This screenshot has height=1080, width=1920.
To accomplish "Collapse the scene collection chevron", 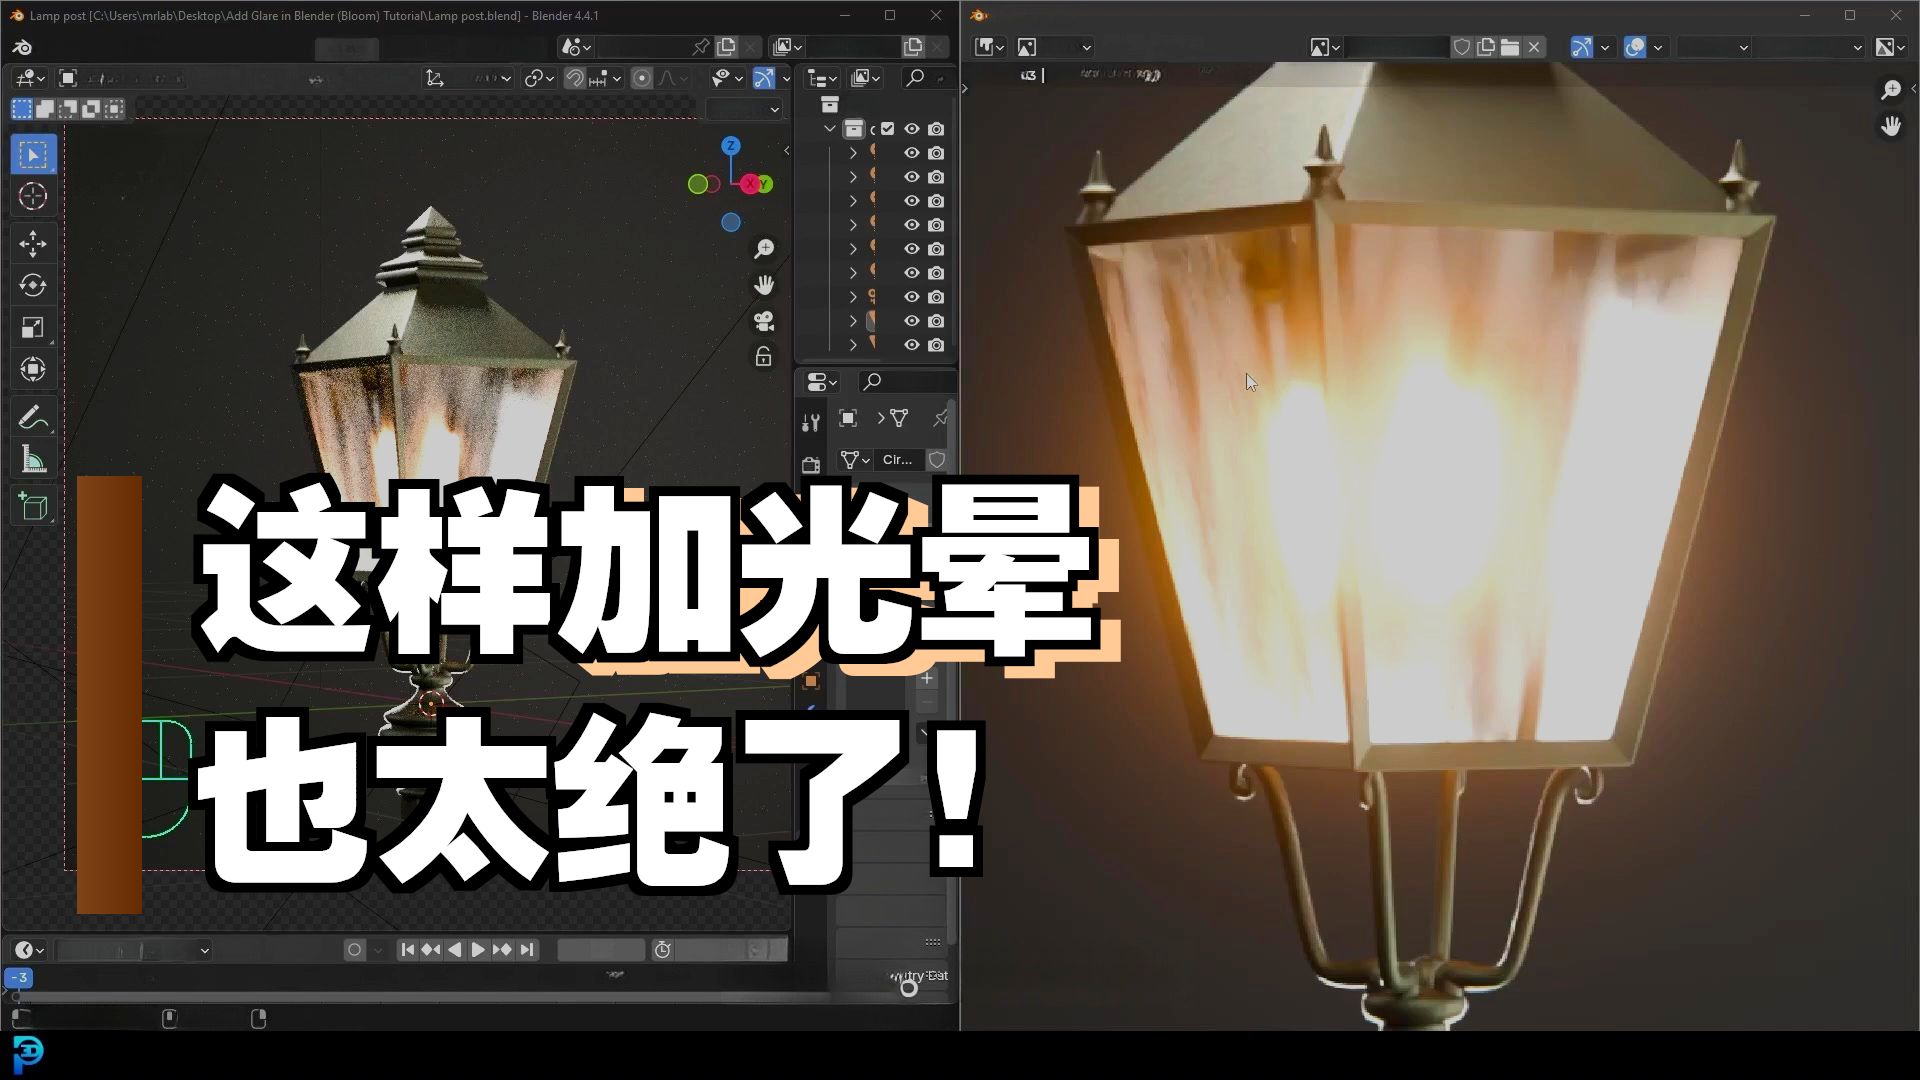I will 829,128.
